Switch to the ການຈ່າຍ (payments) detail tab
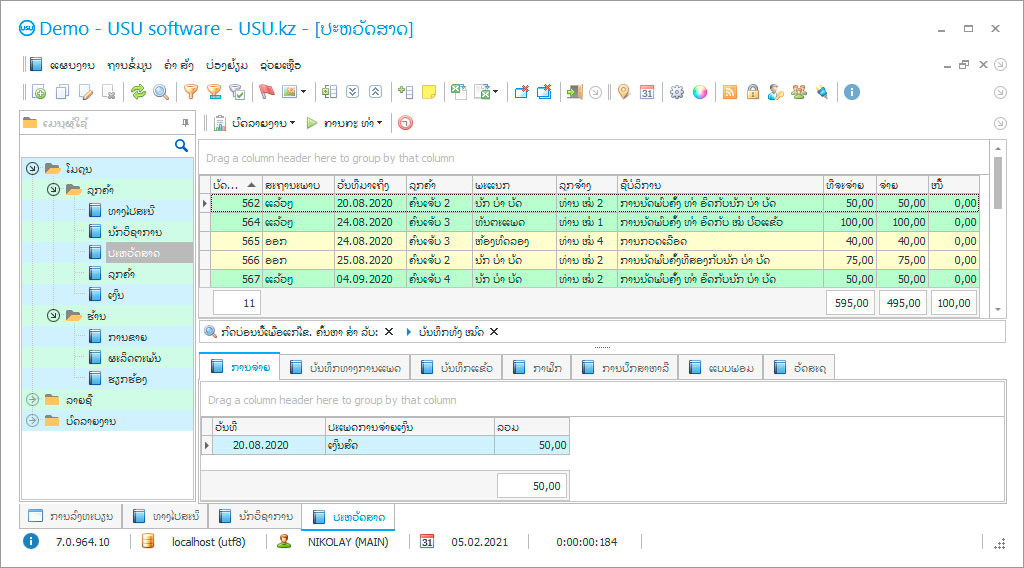This screenshot has width=1024, height=568. (x=239, y=368)
